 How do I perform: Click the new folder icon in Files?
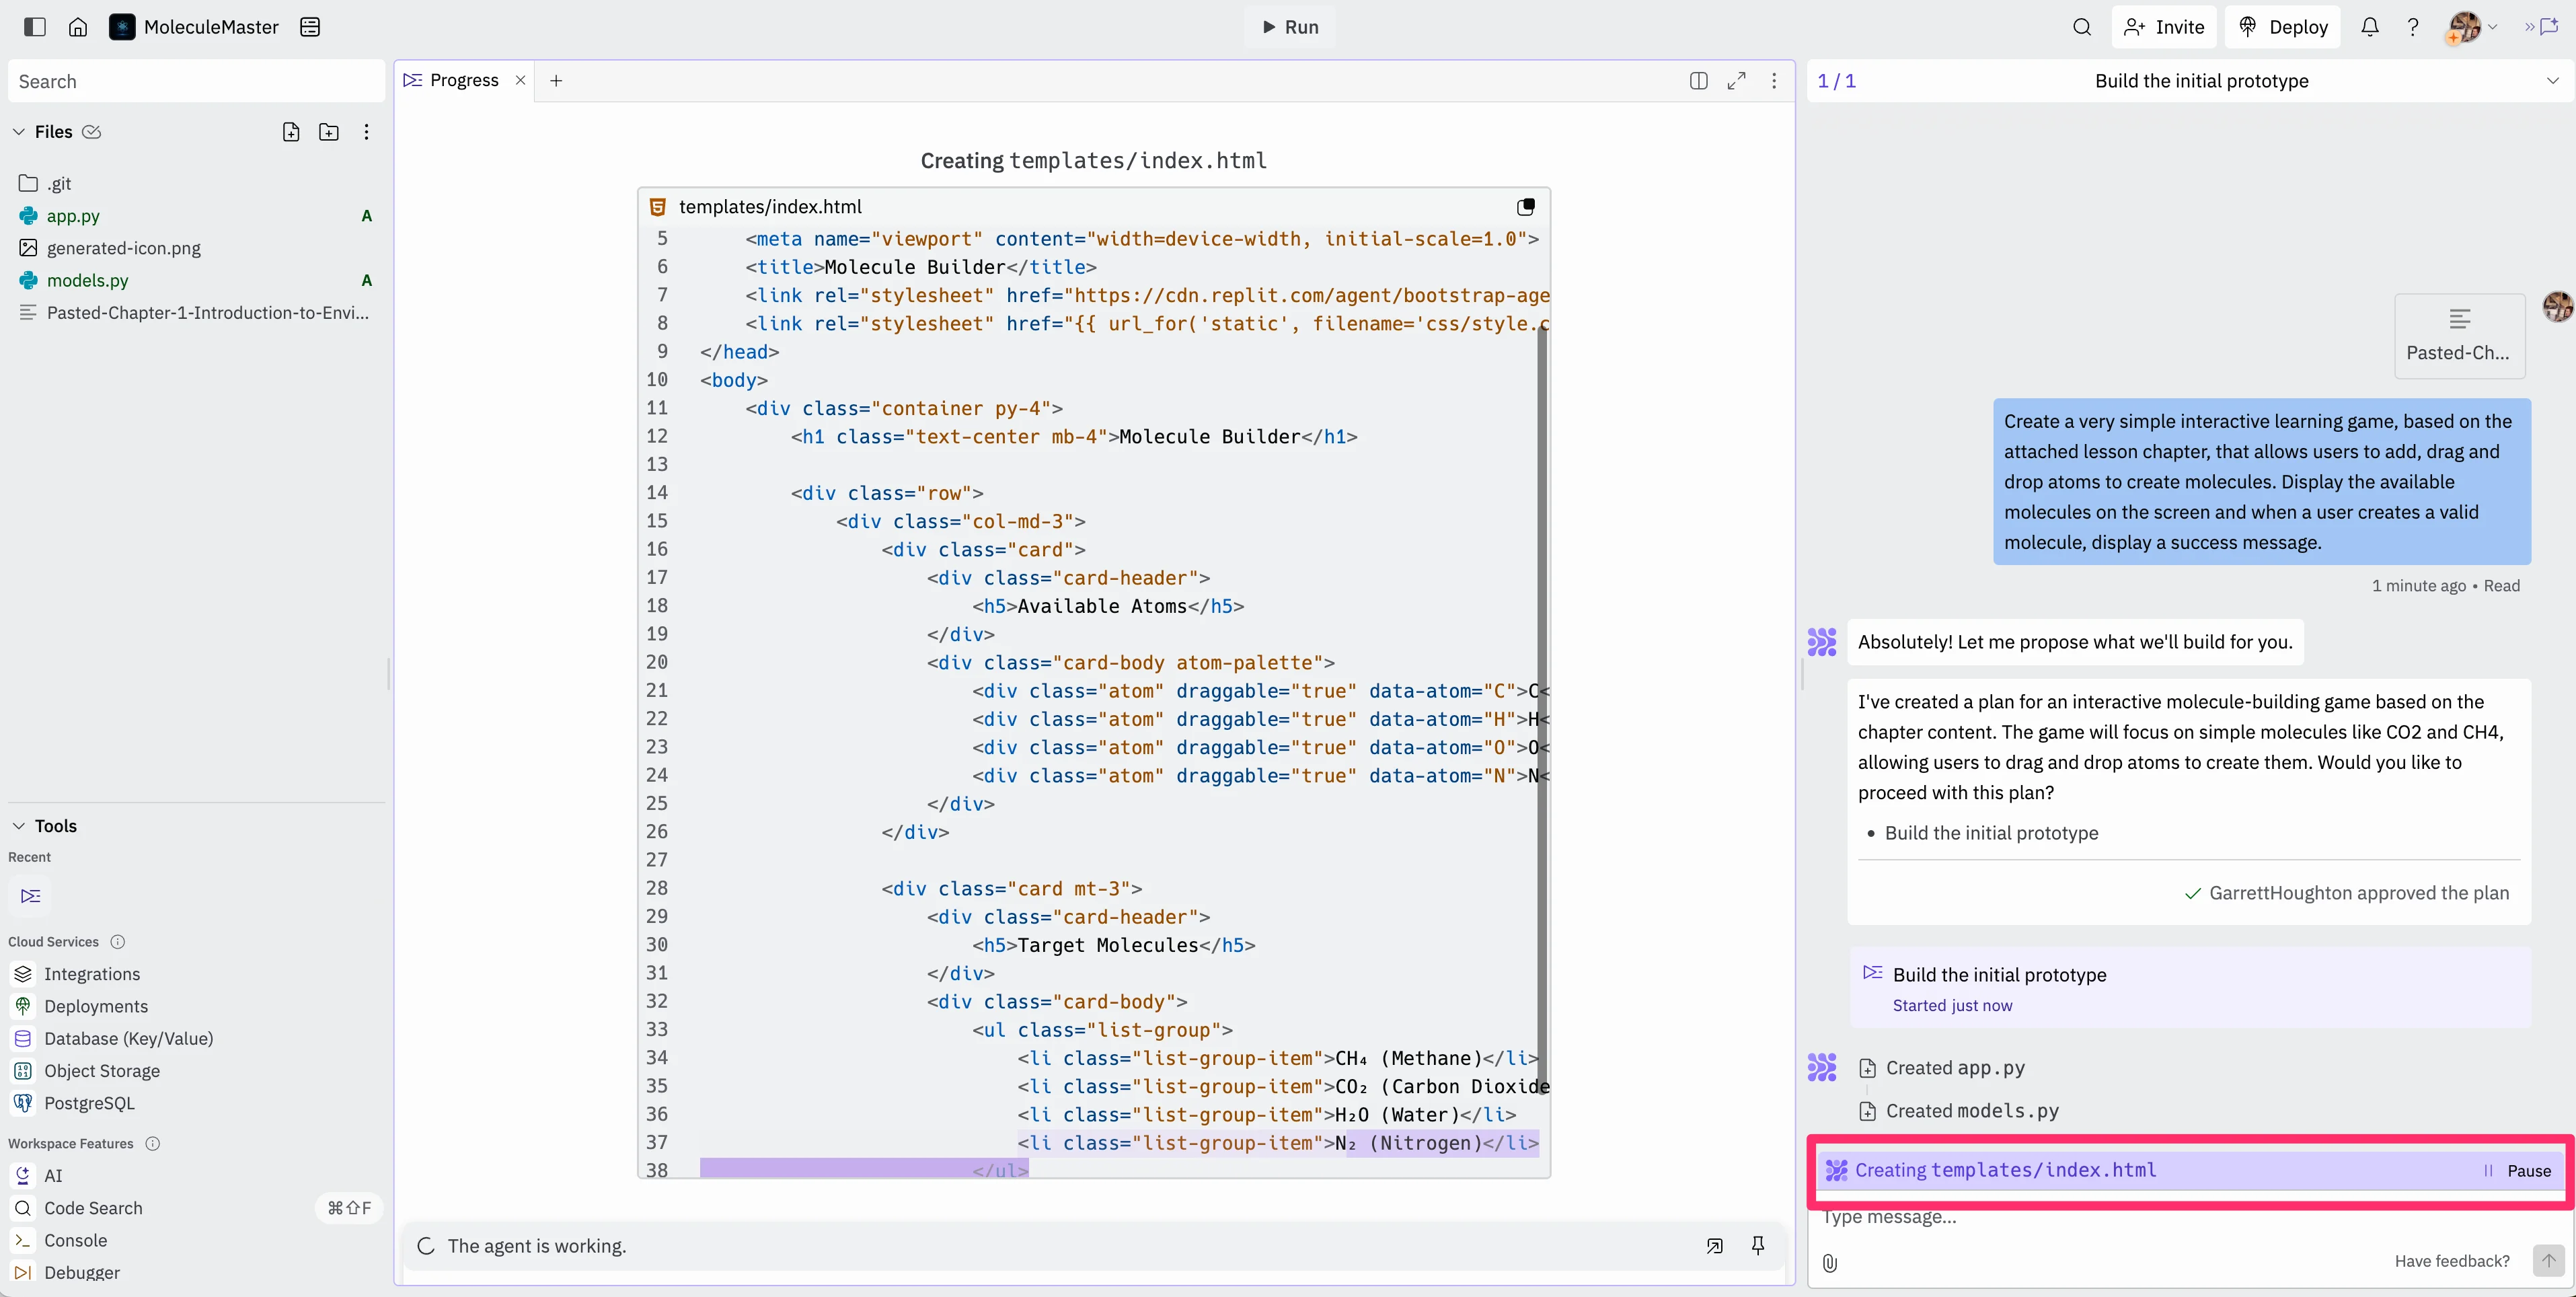(x=328, y=132)
